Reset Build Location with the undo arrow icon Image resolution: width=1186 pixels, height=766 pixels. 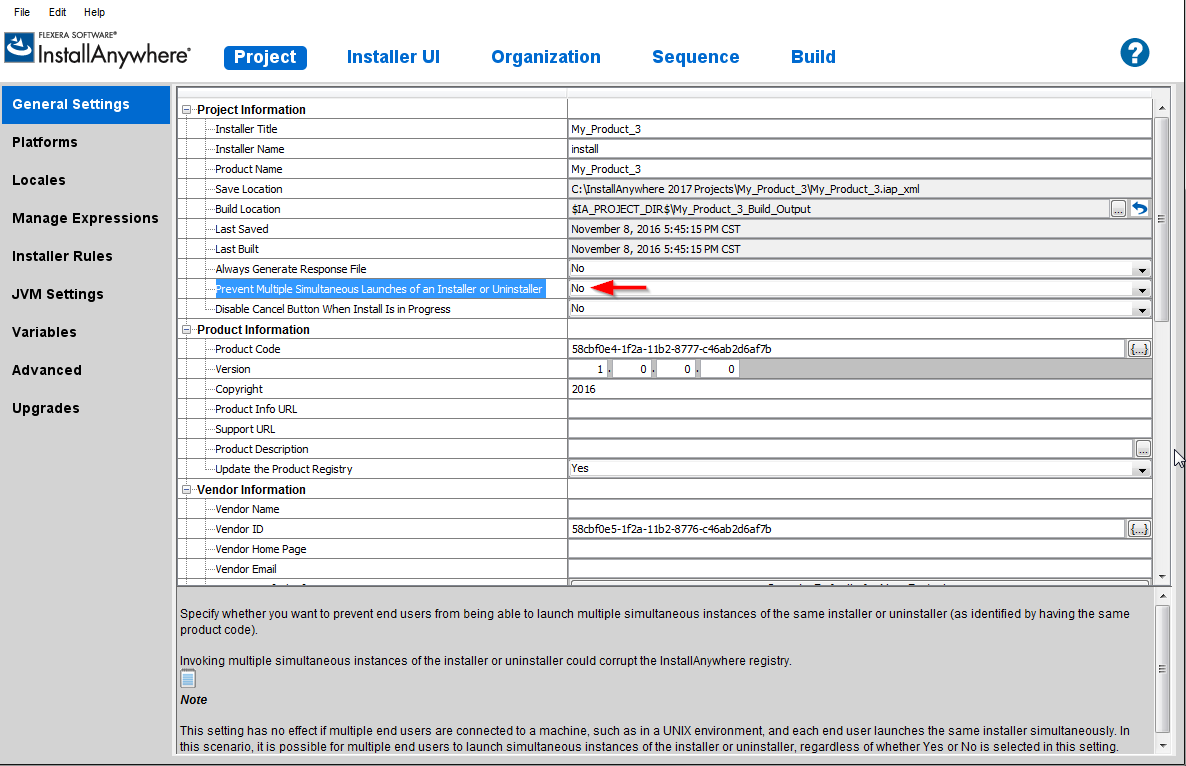coord(1139,209)
